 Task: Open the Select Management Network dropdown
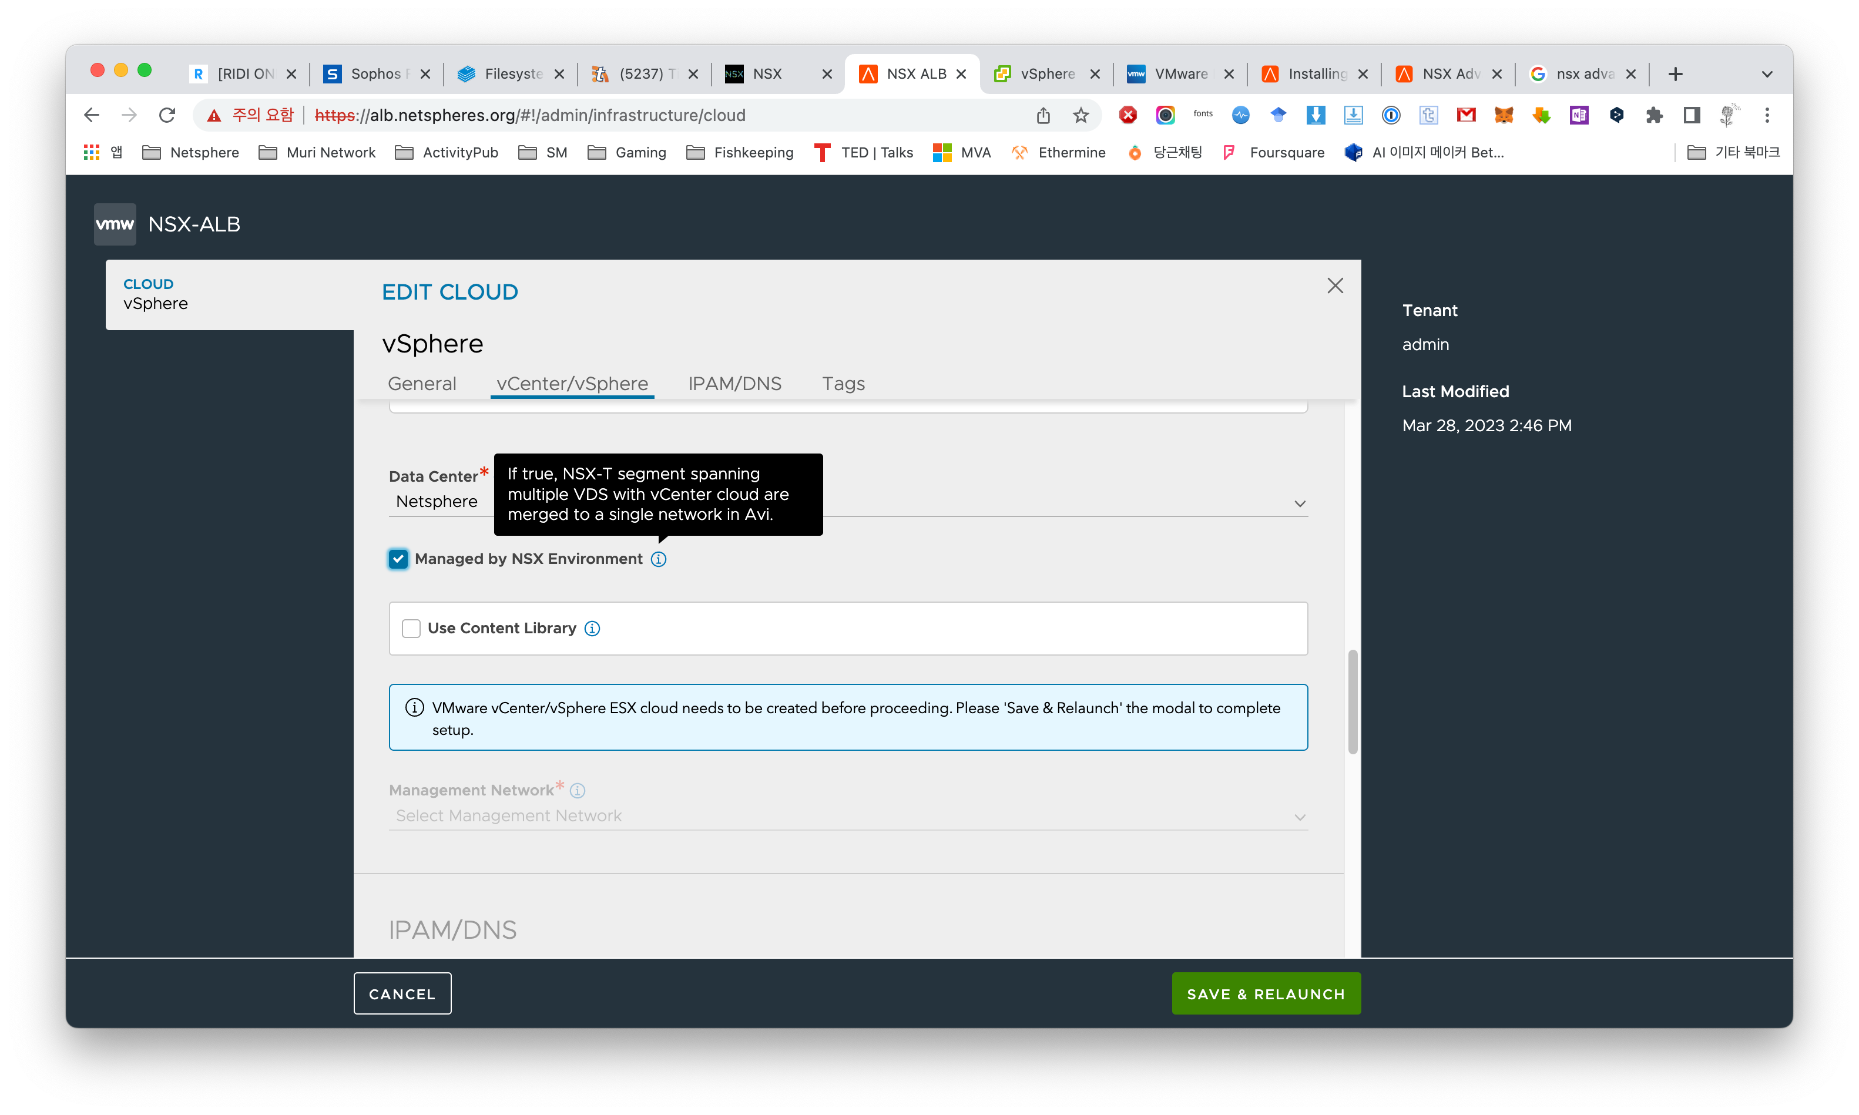848,816
